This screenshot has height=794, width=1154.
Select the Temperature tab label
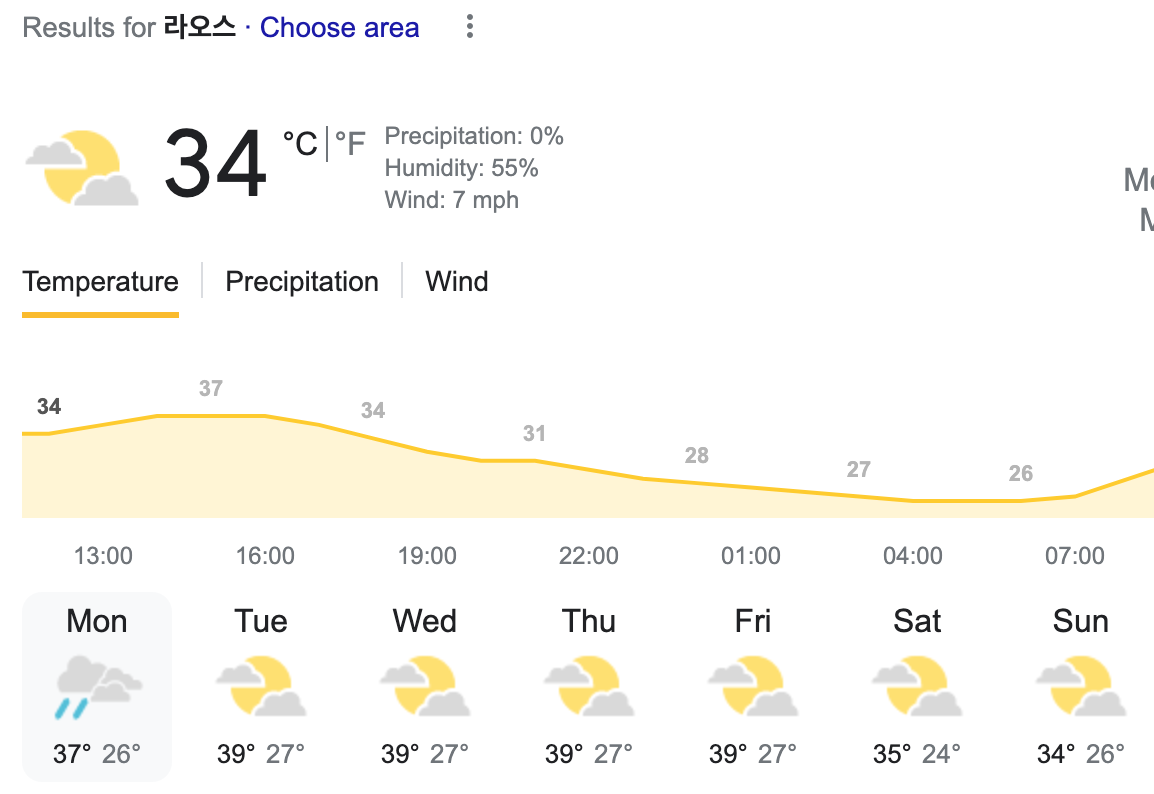pos(100,281)
